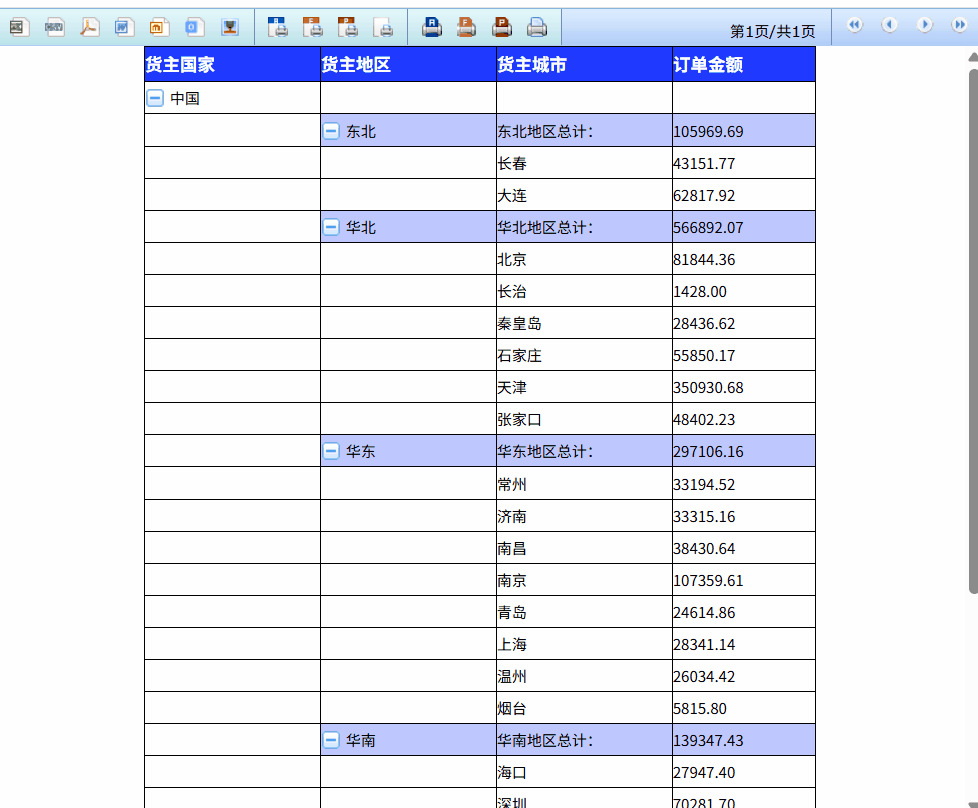Click the blank-page print preview icon
This screenshot has height=808, width=978.
tap(383, 27)
